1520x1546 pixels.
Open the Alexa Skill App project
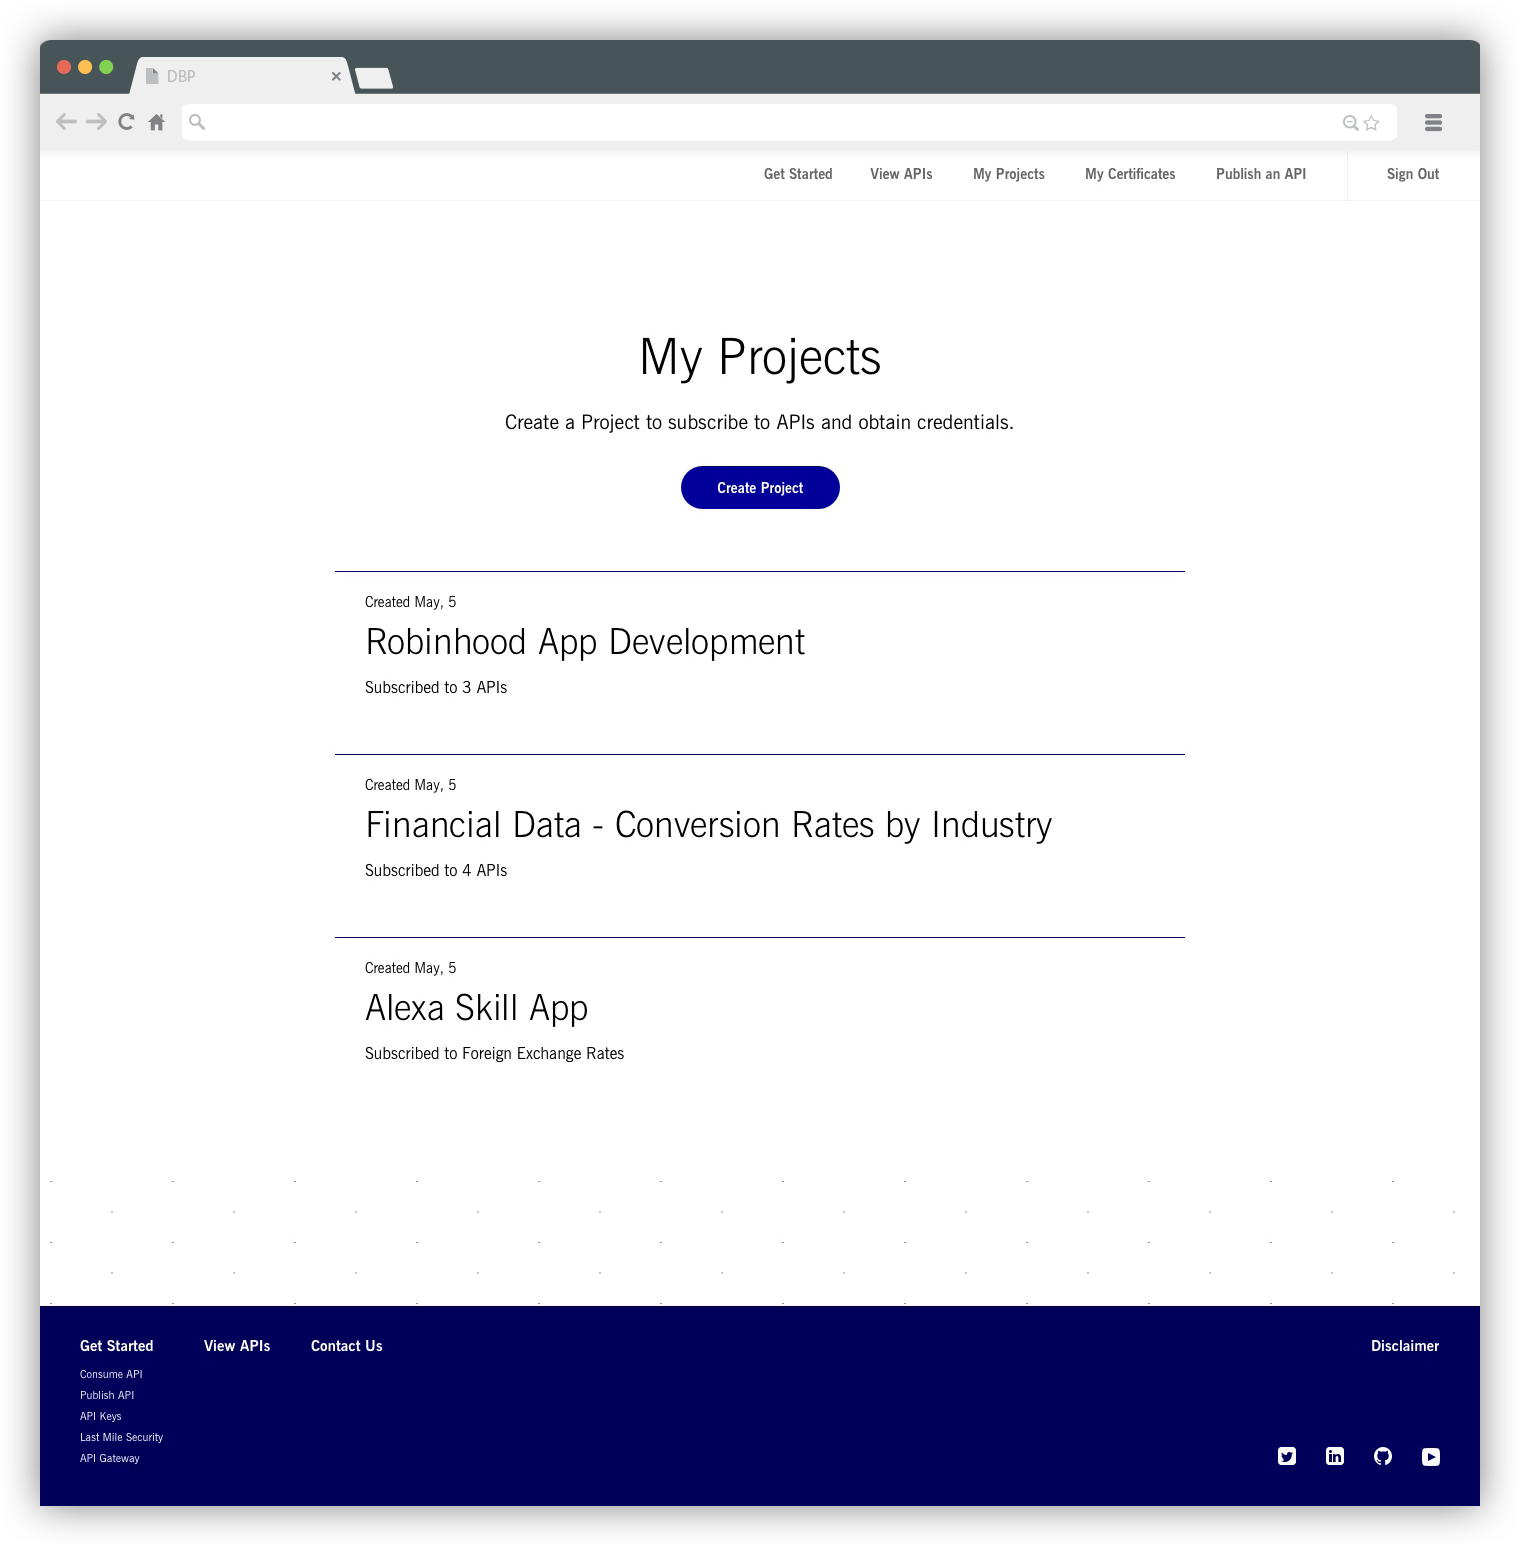point(477,1008)
